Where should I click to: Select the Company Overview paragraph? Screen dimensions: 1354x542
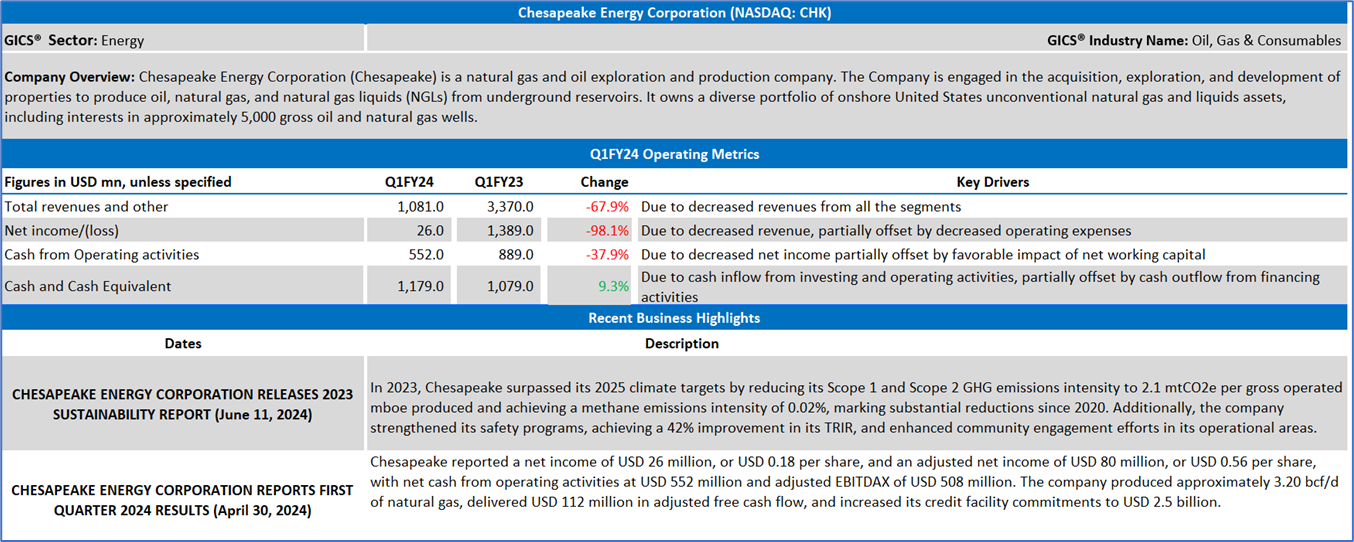(675, 96)
